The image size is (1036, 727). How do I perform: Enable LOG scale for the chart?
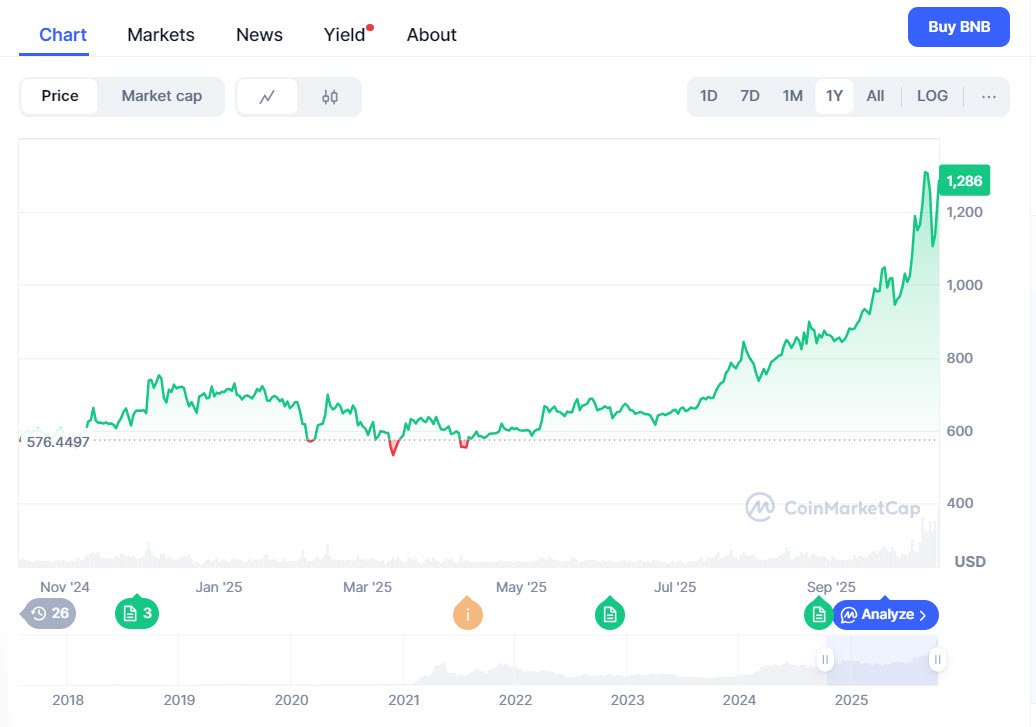[x=932, y=96]
